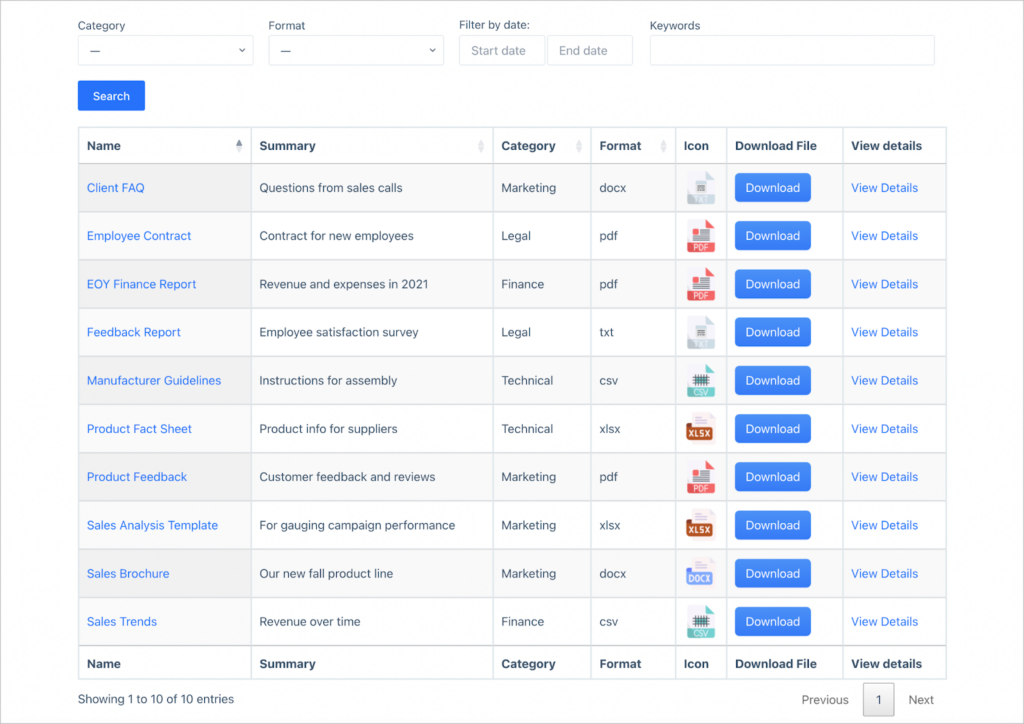Download the Manufacturer Guidelines file
Viewport: 1024px width, 724px height.
[x=773, y=381]
